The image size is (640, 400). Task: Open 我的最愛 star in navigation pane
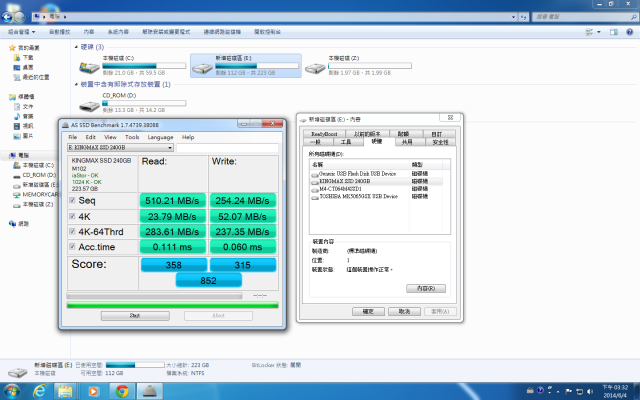pos(12,48)
